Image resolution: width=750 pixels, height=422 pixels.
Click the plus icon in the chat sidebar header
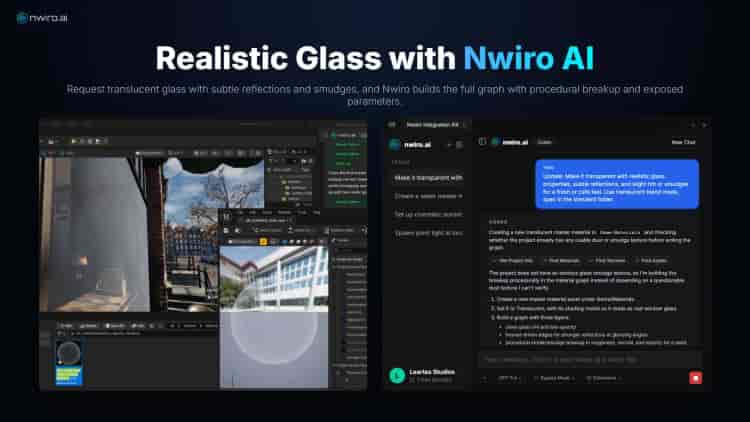tap(447, 145)
